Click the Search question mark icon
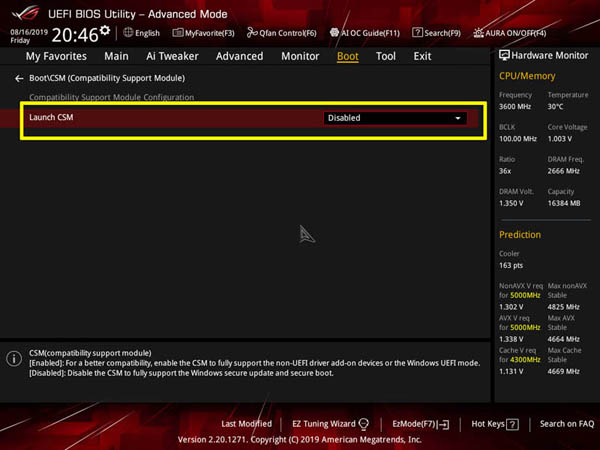 (417, 33)
